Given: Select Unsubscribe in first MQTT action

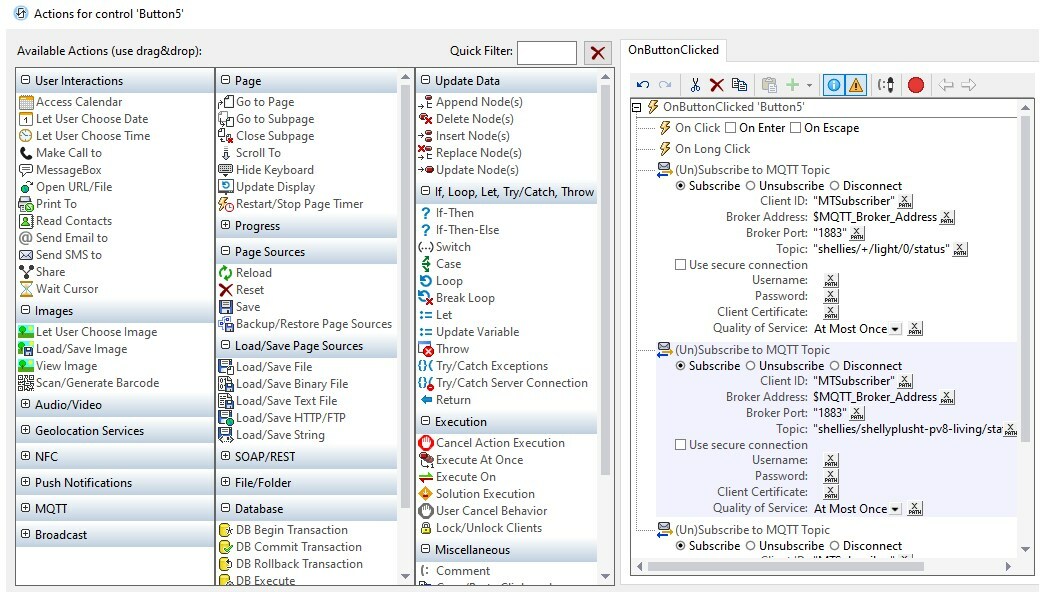Looking at the screenshot, I should tap(750, 186).
